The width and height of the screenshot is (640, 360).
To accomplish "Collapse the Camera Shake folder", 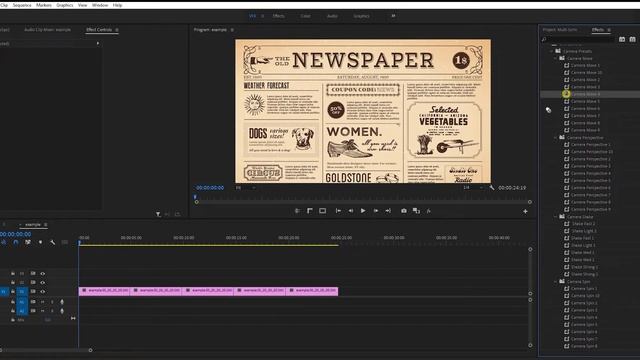I will click(x=556, y=217).
